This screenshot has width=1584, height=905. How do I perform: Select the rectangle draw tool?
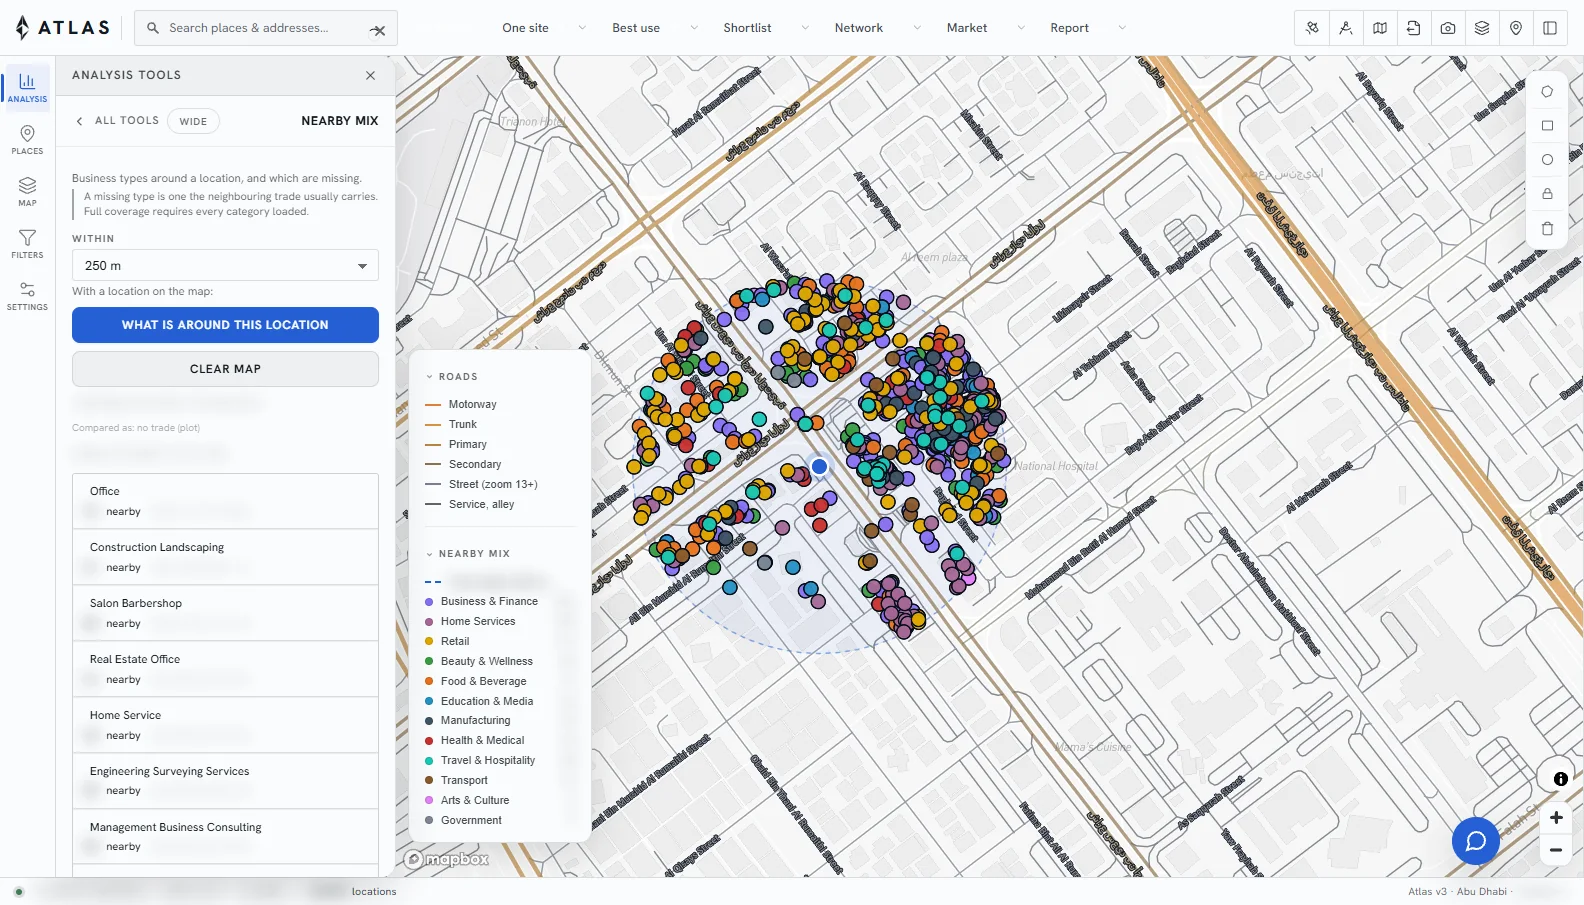point(1547,126)
